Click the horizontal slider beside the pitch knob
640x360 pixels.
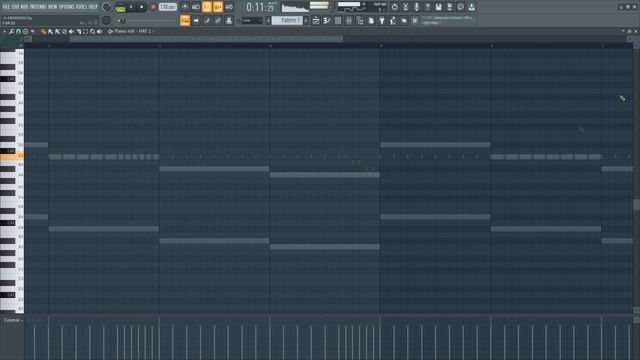tap(147, 21)
